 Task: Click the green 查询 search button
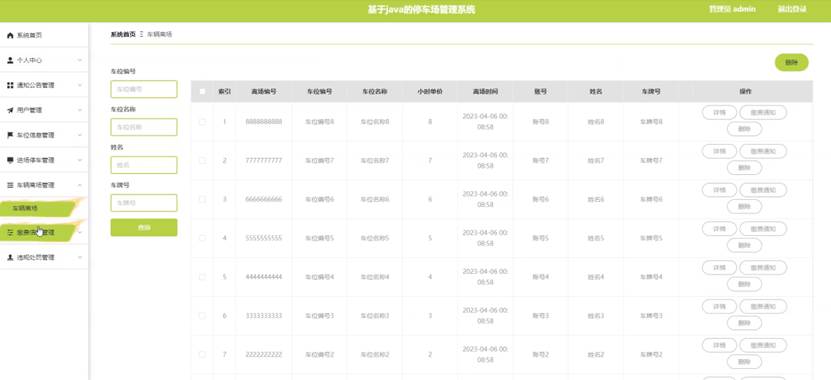click(x=144, y=227)
